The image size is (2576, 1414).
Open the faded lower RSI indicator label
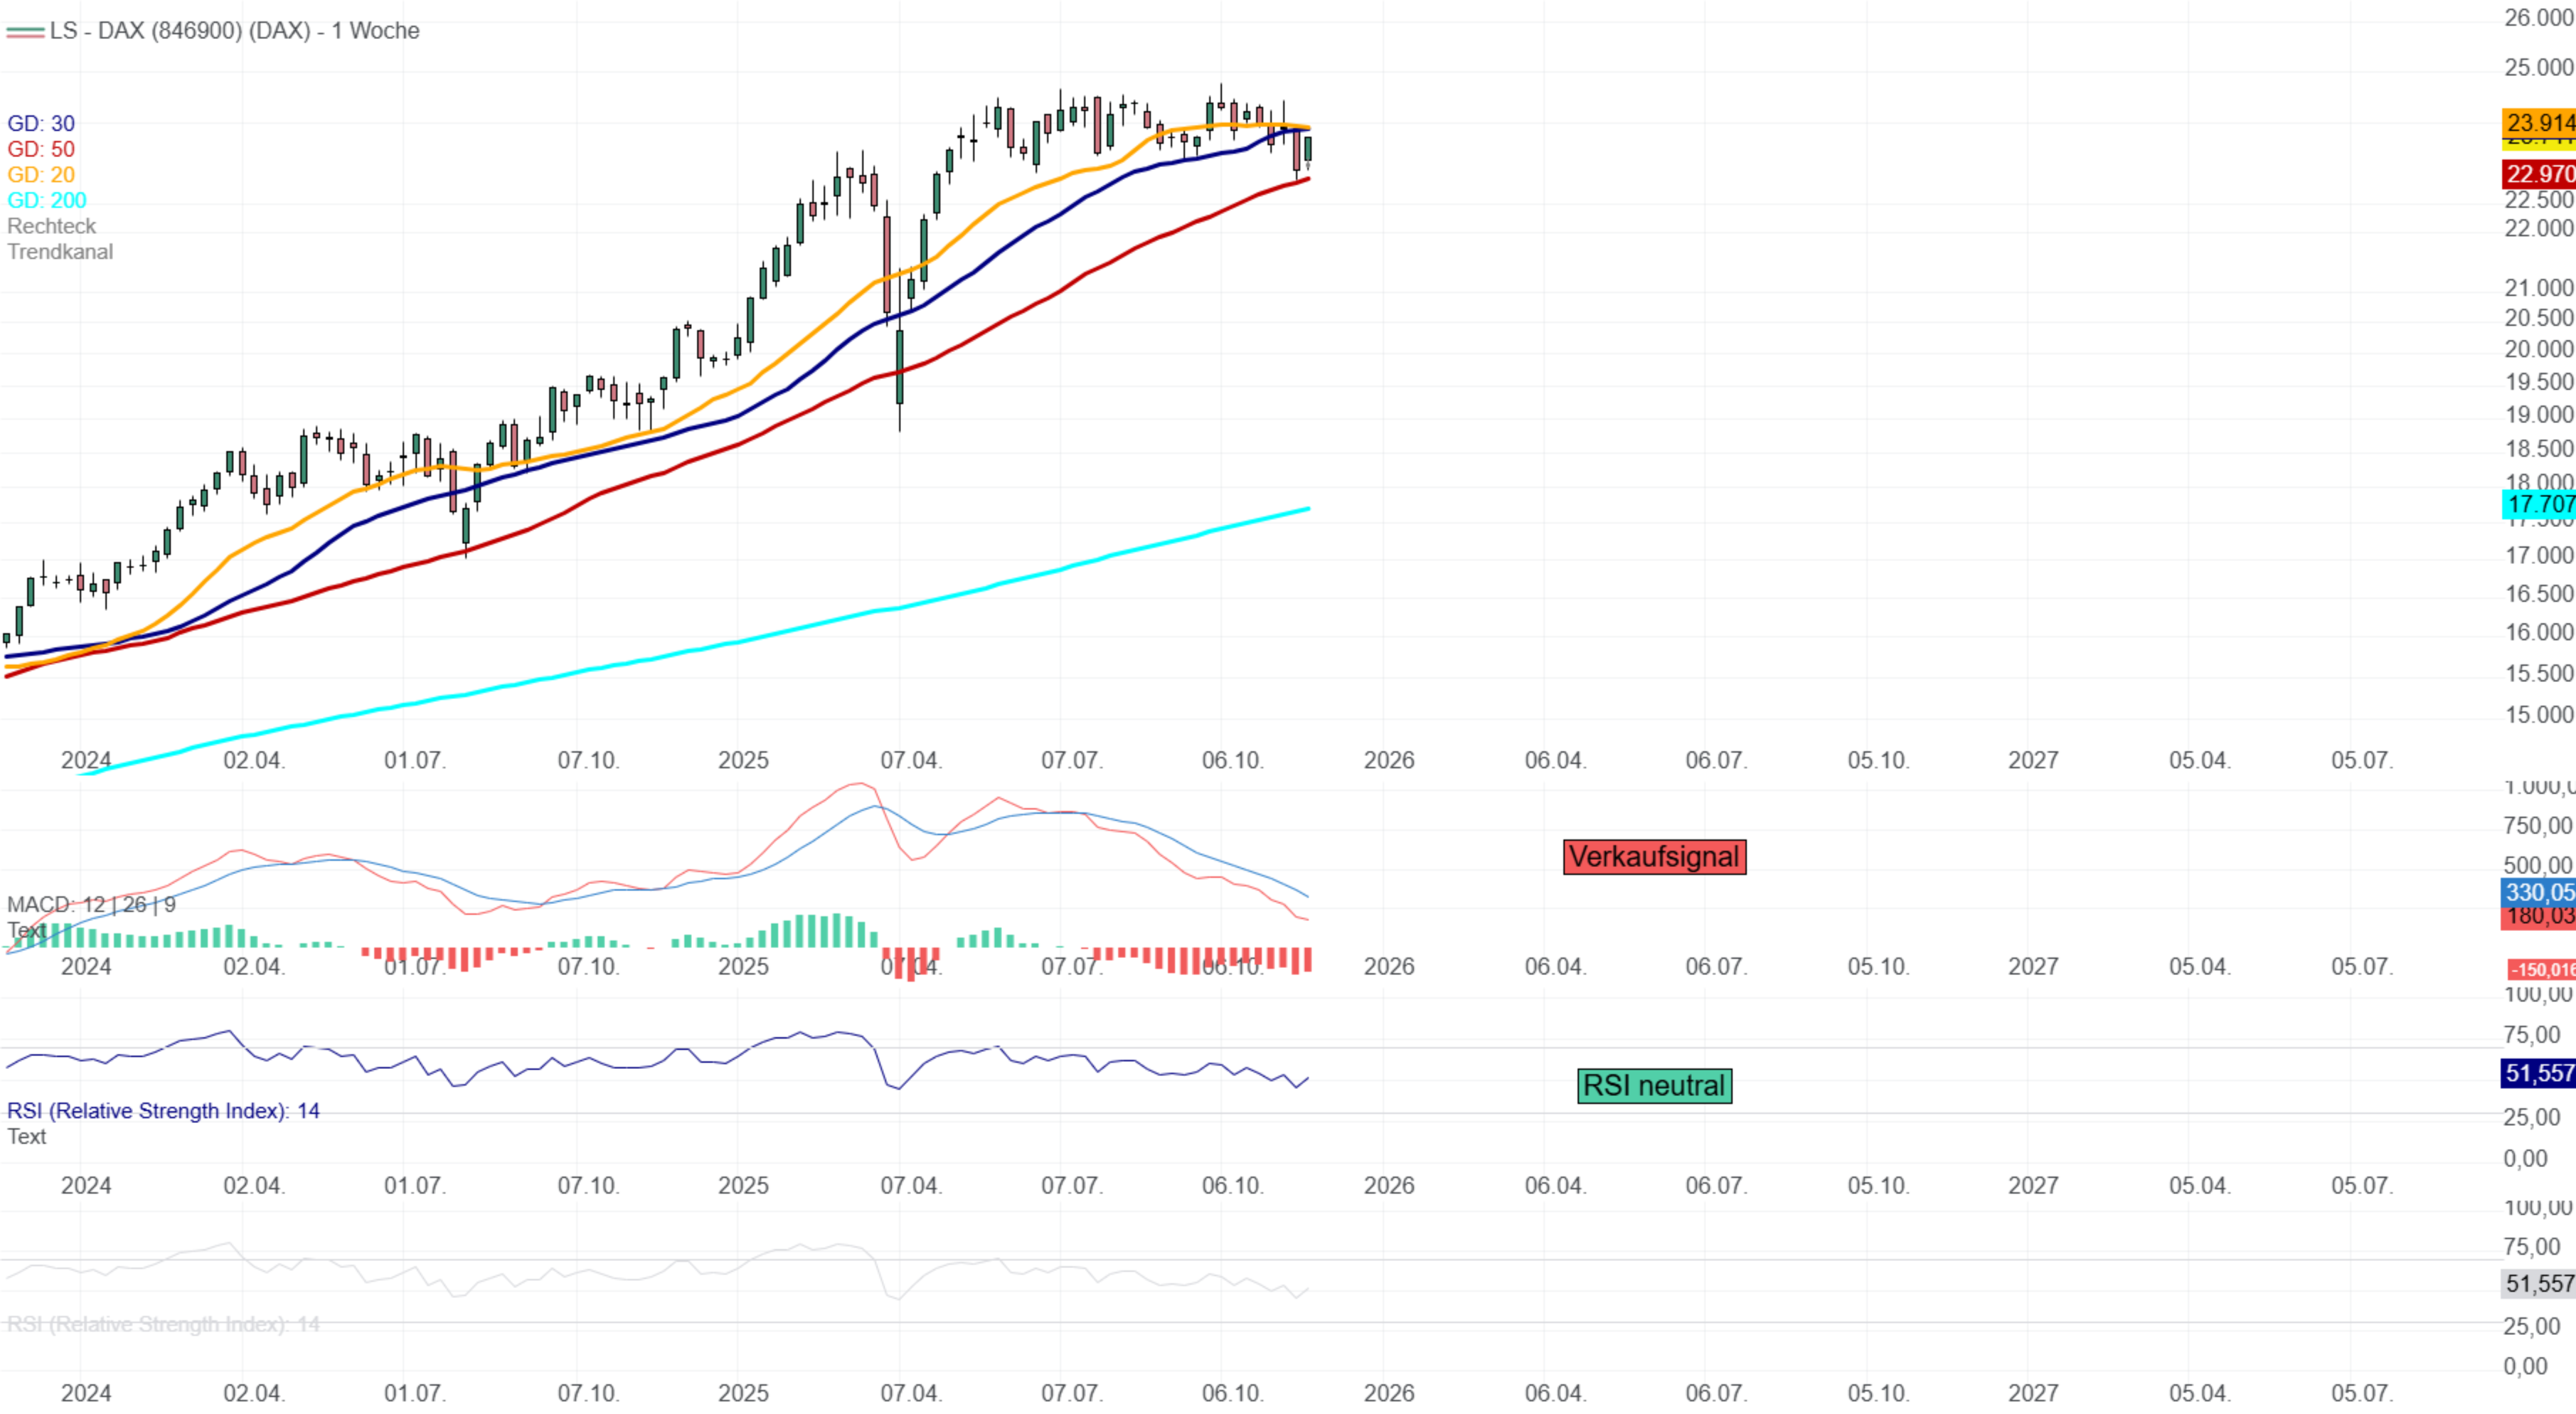(163, 1324)
